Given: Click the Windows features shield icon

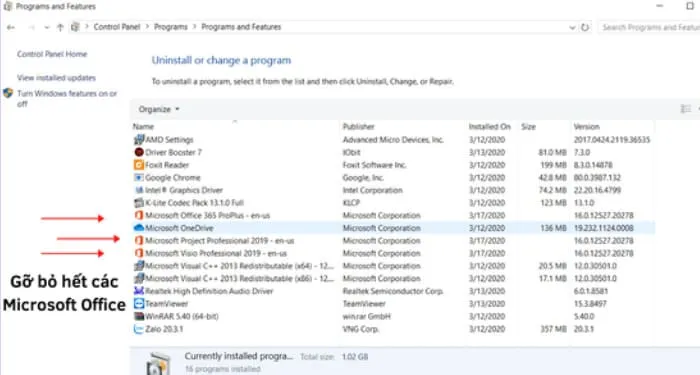Looking at the screenshot, I should pyautogui.click(x=8, y=93).
